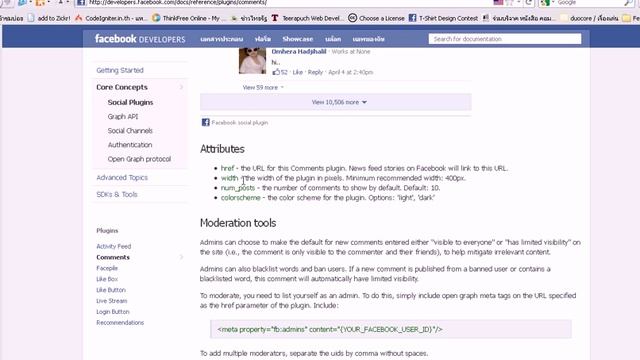Click the 'href' attribute name
Viewport: 640px width, 360px height.
tap(227, 168)
